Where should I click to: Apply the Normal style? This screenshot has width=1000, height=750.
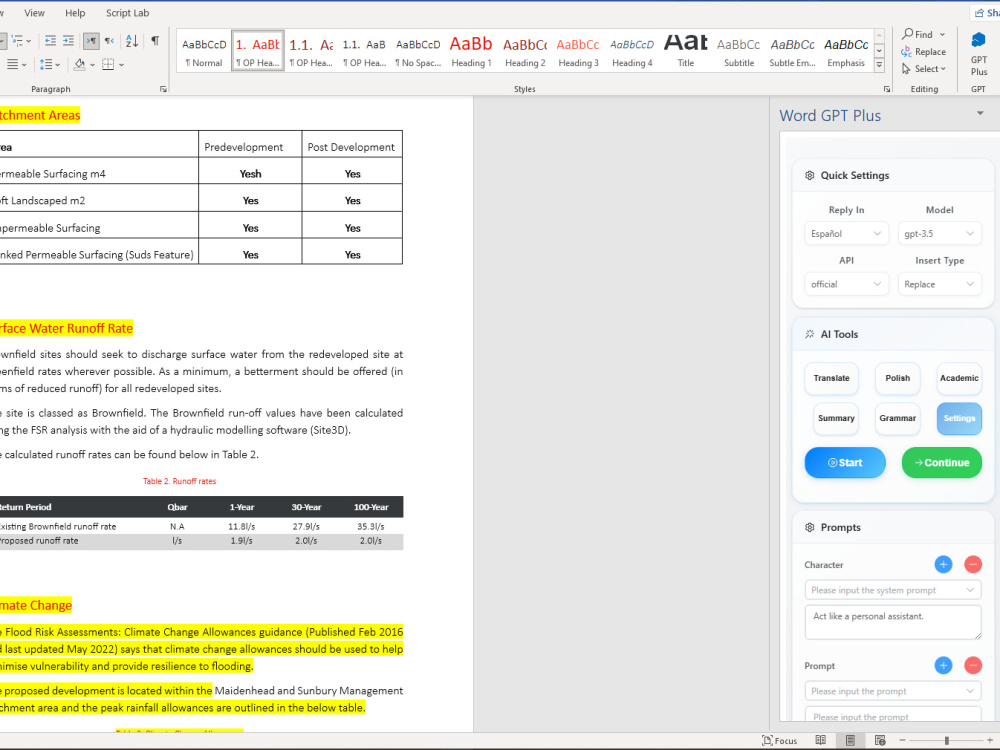click(204, 51)
